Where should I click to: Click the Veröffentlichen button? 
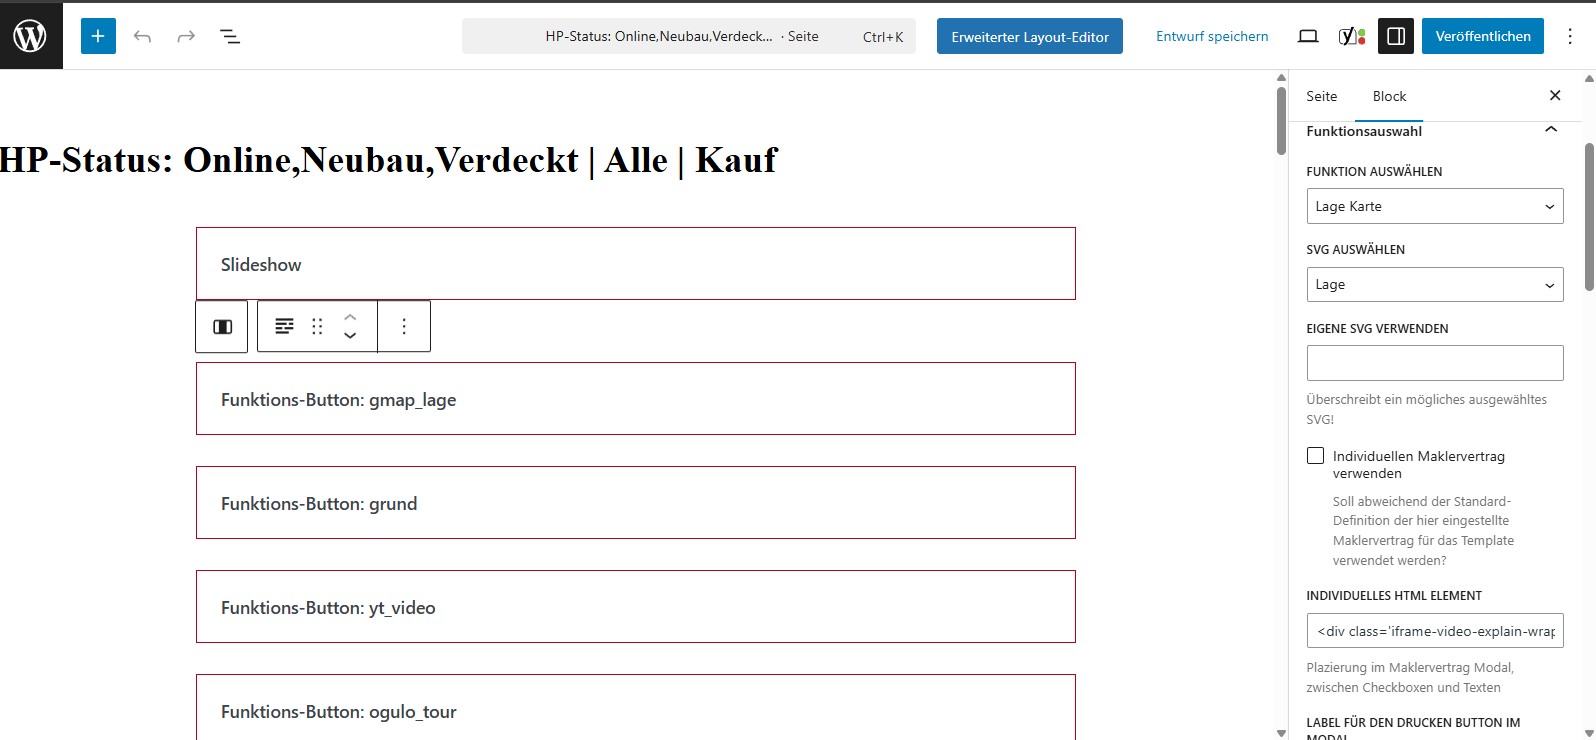tap(1483, 36)
